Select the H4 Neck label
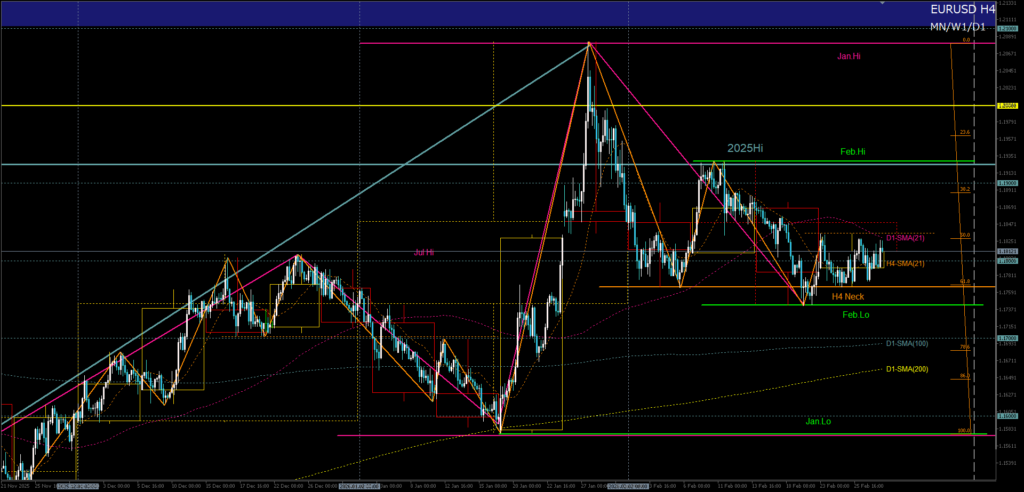The width and height of the screenshot is (1024, 492). (847, 297)
